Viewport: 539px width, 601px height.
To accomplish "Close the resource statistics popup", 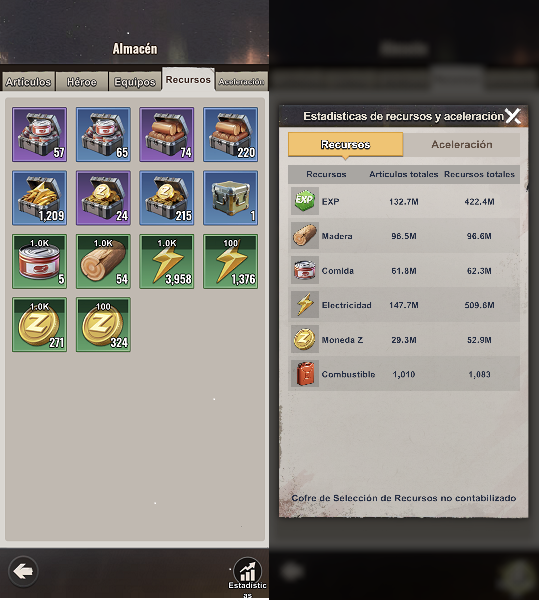I will [513, 116].
